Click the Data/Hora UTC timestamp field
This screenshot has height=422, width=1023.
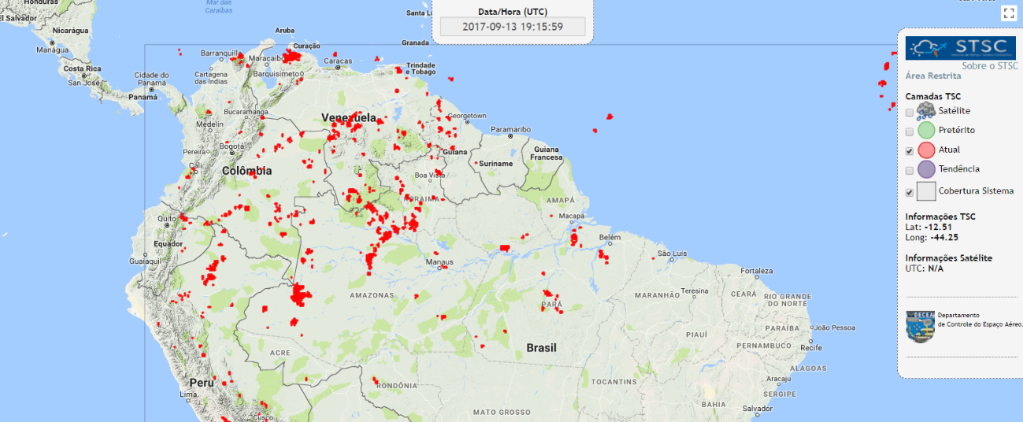click(x=512, y=27)
